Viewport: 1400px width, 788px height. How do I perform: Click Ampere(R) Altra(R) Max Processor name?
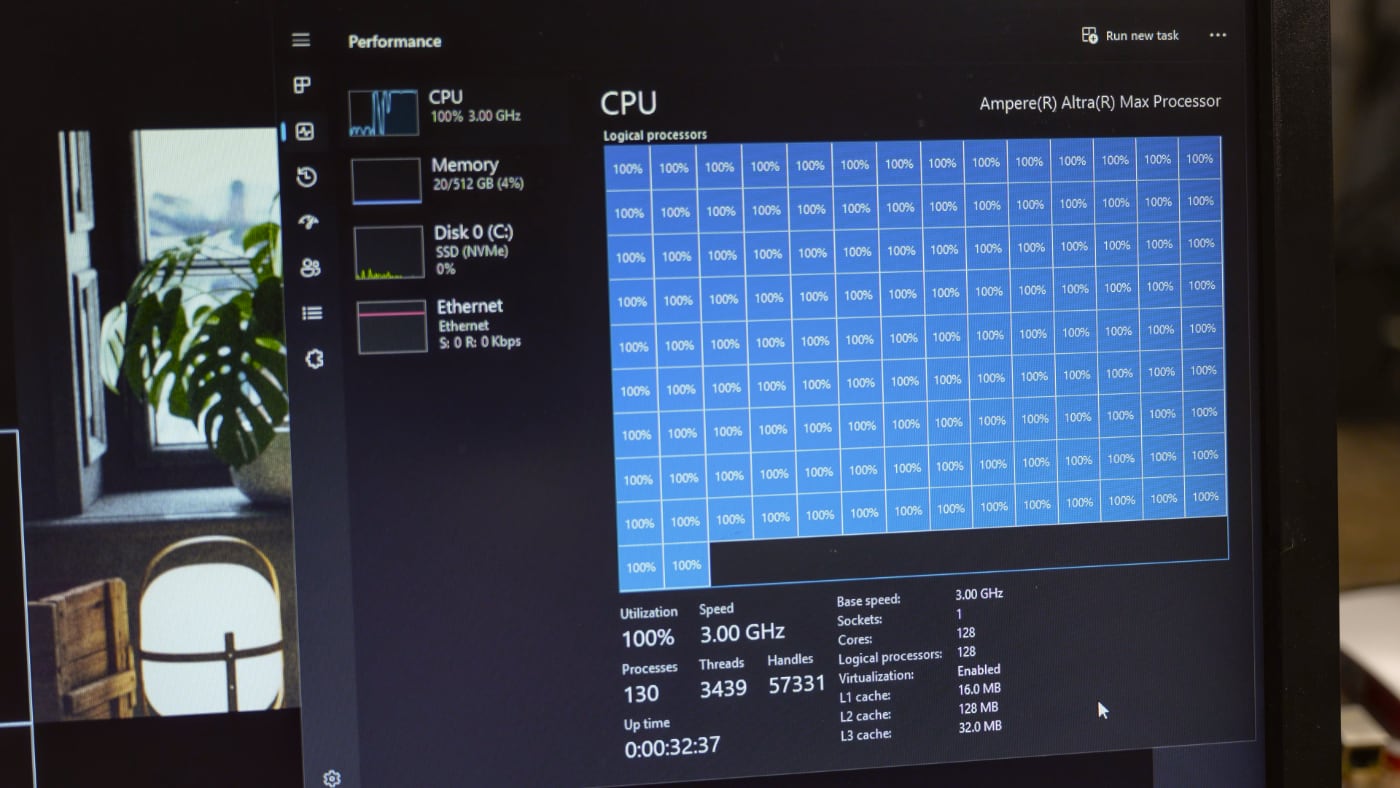point(1100,102)
